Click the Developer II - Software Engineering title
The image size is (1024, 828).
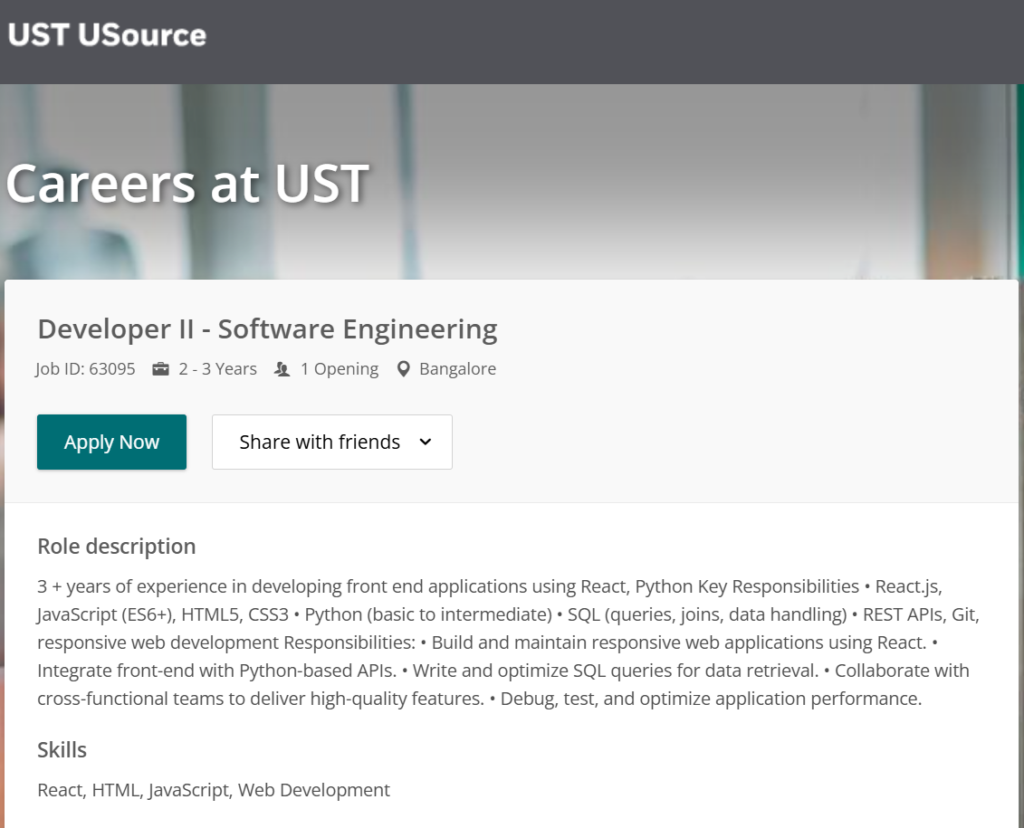click(x=268, y=329)
